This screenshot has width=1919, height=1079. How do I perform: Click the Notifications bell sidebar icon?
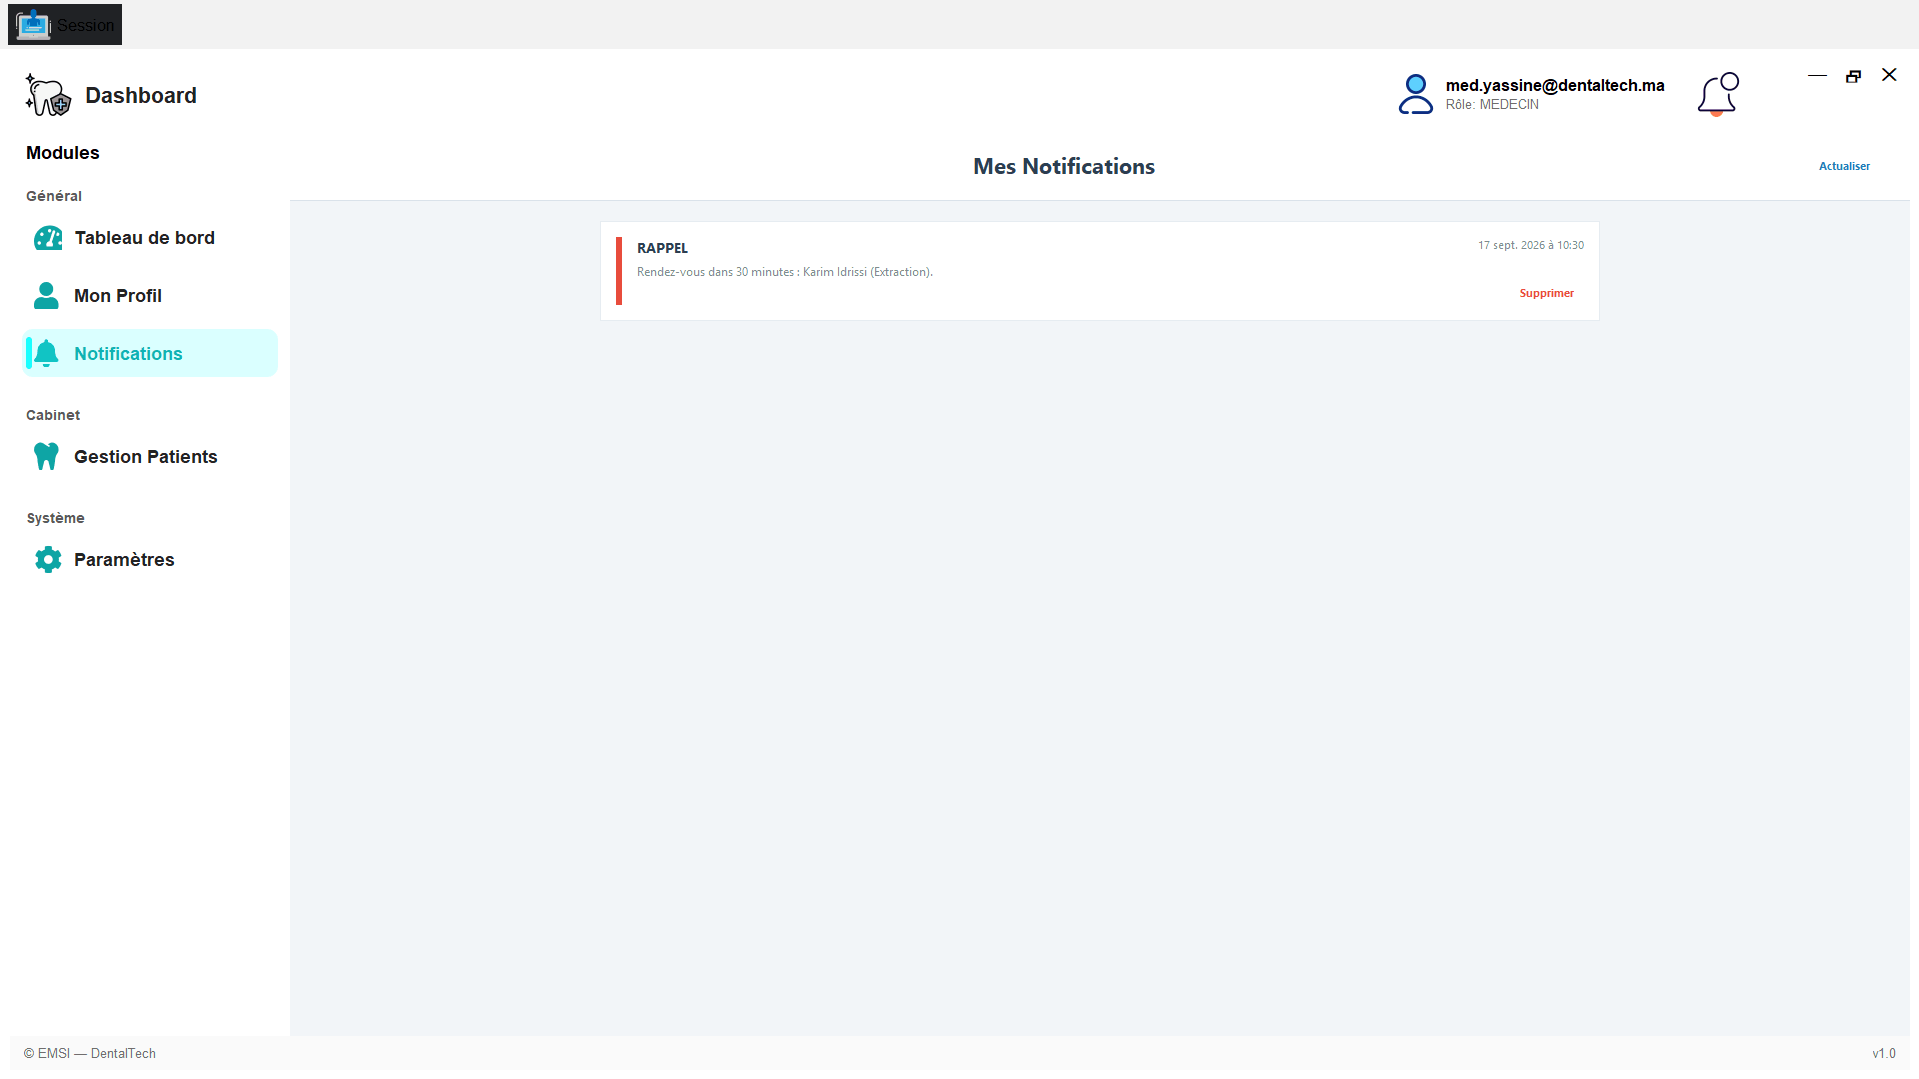(x=46, y=354)
